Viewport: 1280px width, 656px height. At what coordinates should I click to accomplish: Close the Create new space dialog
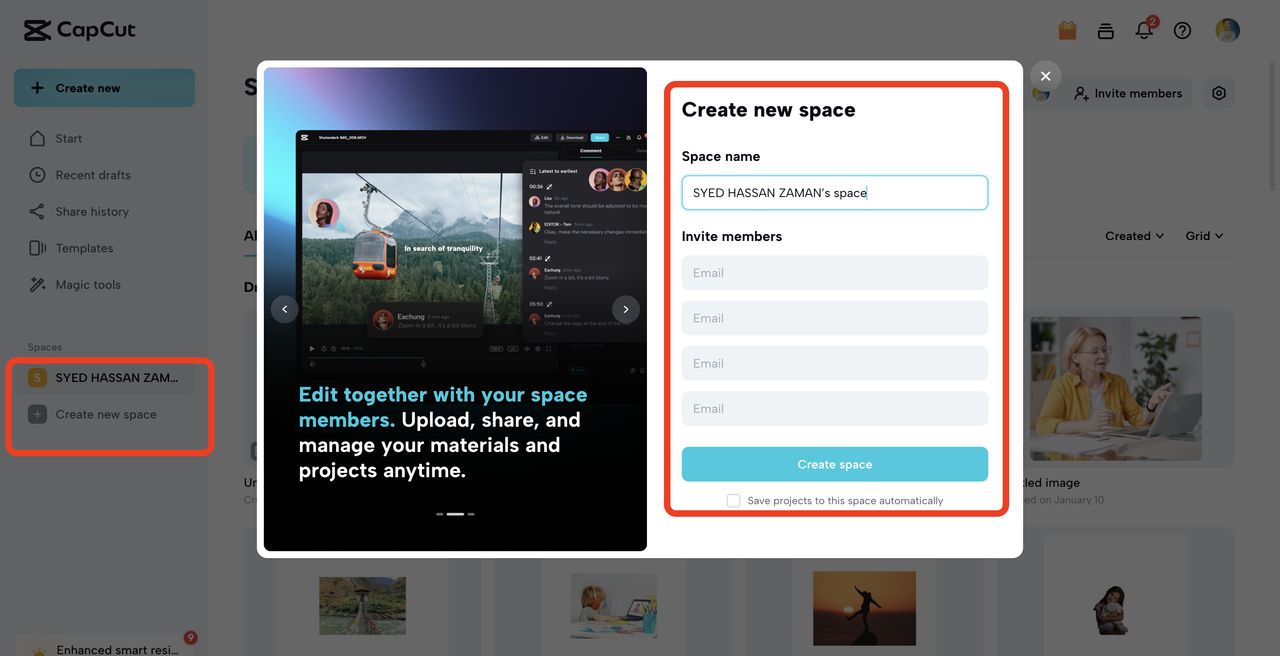1045,76
